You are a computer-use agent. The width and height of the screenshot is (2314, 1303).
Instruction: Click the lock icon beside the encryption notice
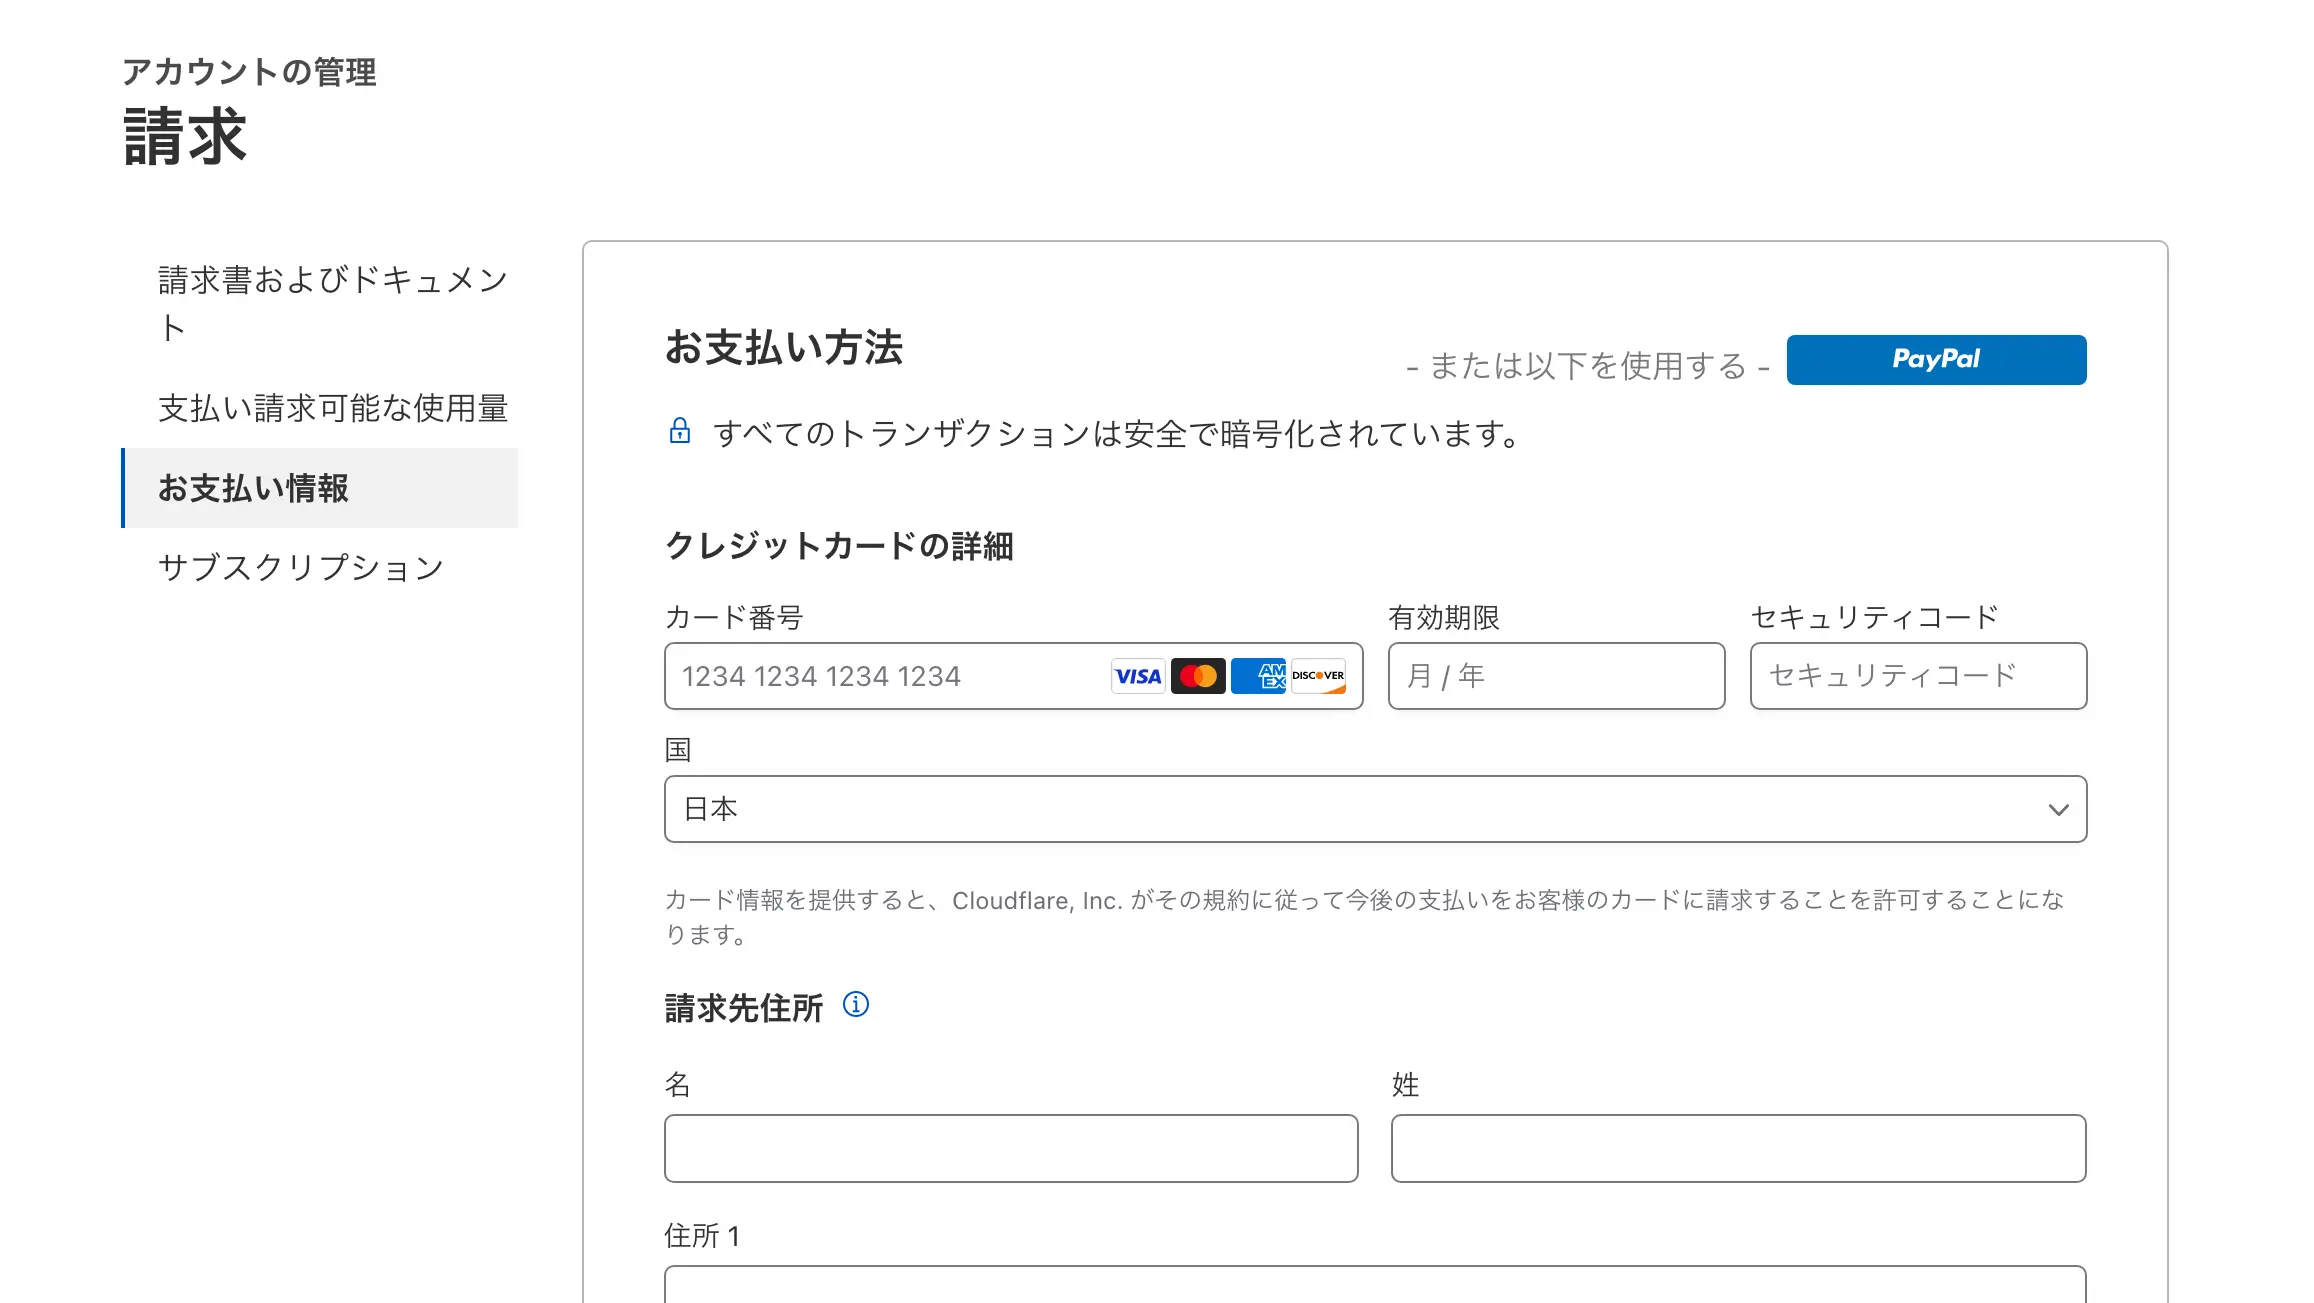680,431
